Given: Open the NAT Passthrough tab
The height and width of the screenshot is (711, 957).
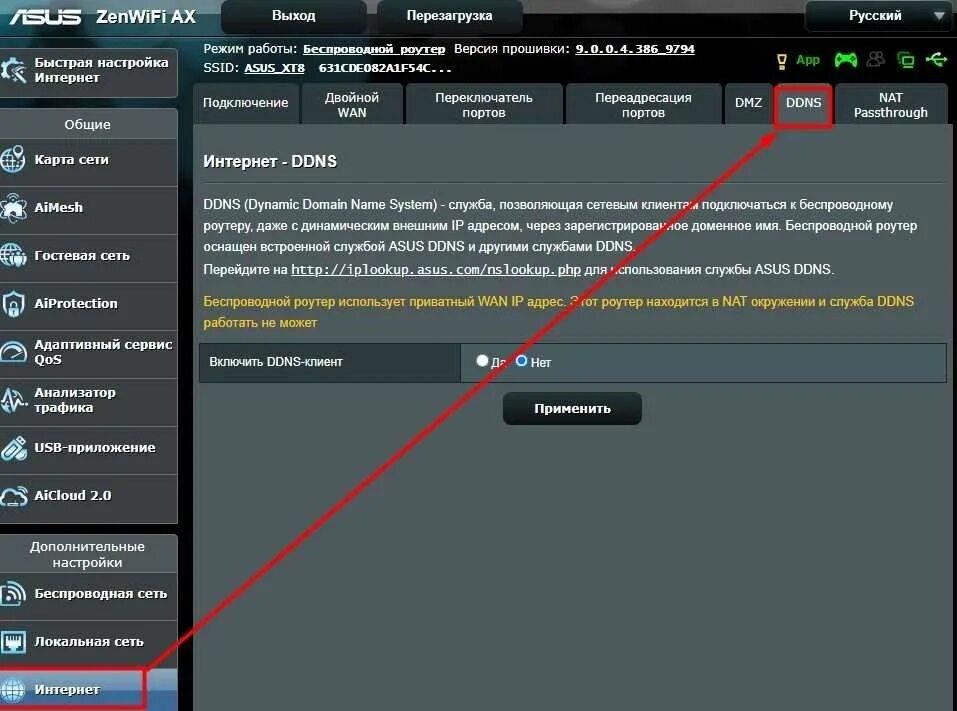Looking at the screenshot, I should coord(890,104).
